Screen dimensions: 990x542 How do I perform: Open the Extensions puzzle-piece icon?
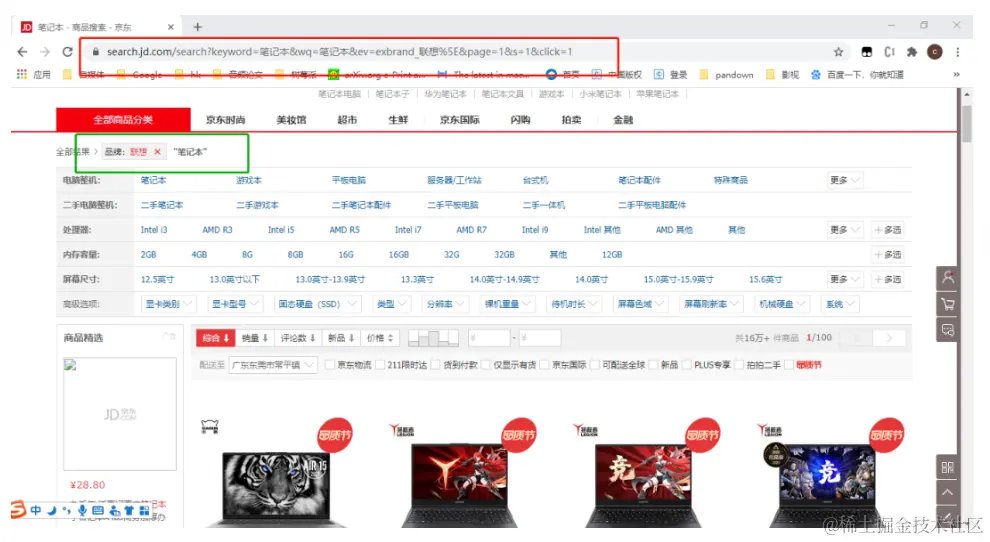tap(912, 52)
